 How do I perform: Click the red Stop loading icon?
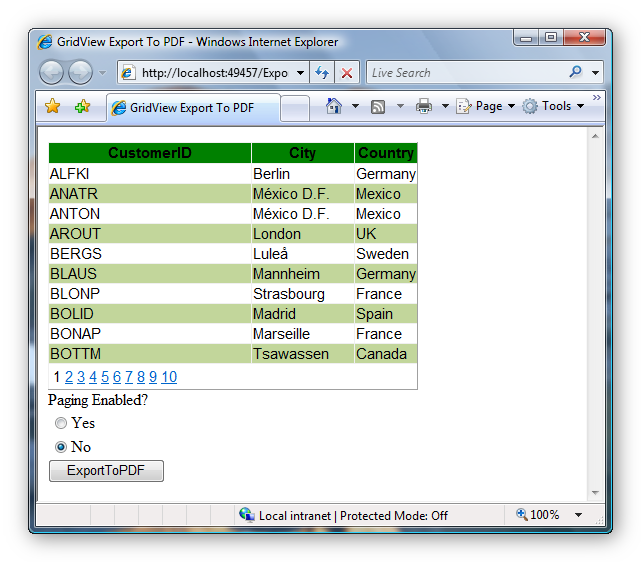(346, 73)
